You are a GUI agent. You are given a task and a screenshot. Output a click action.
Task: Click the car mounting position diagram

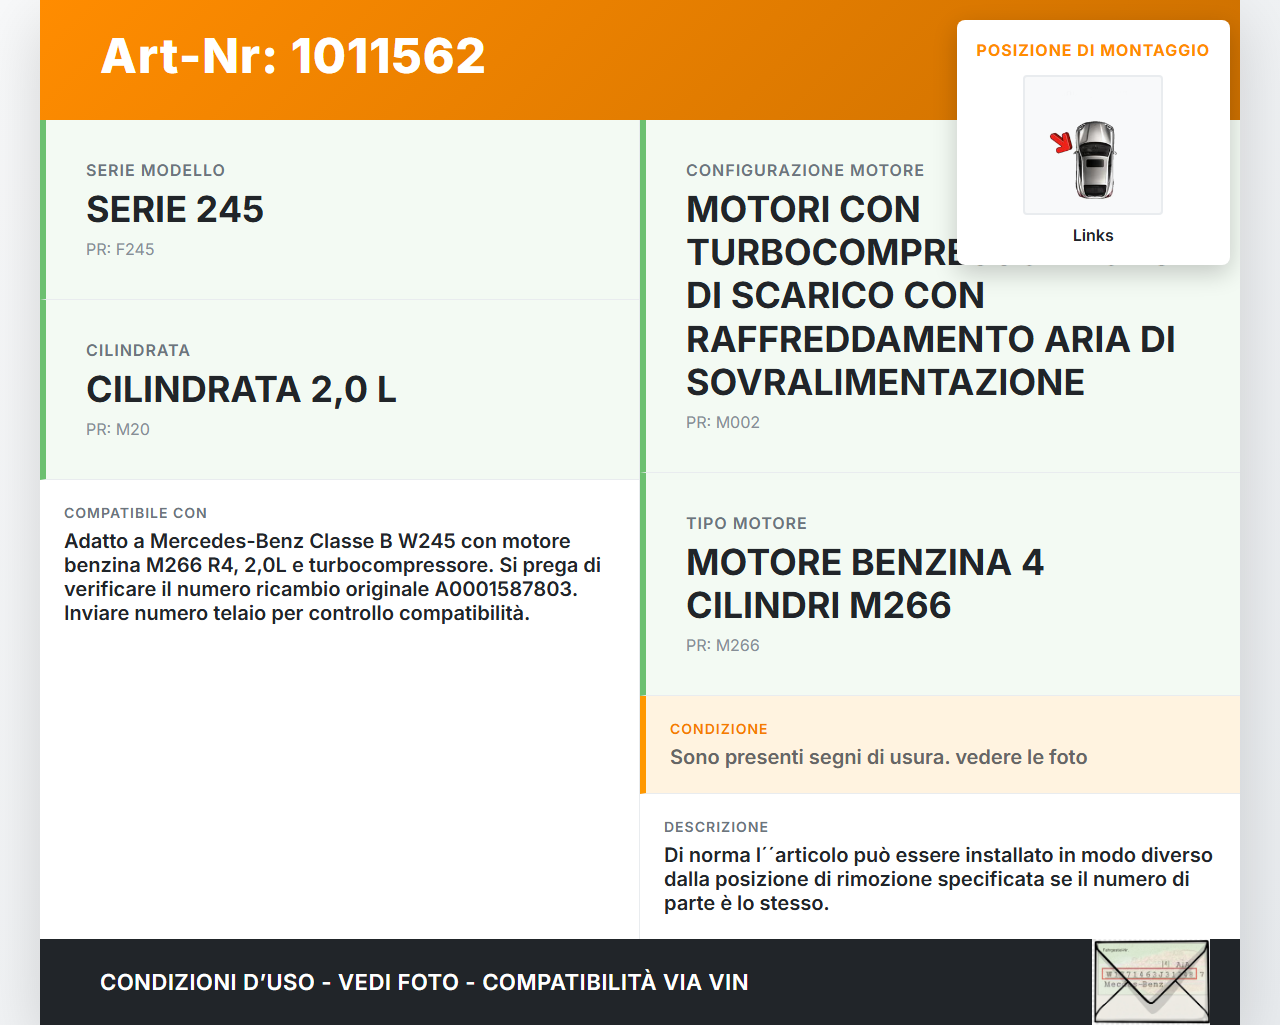tap(1093, 145)
